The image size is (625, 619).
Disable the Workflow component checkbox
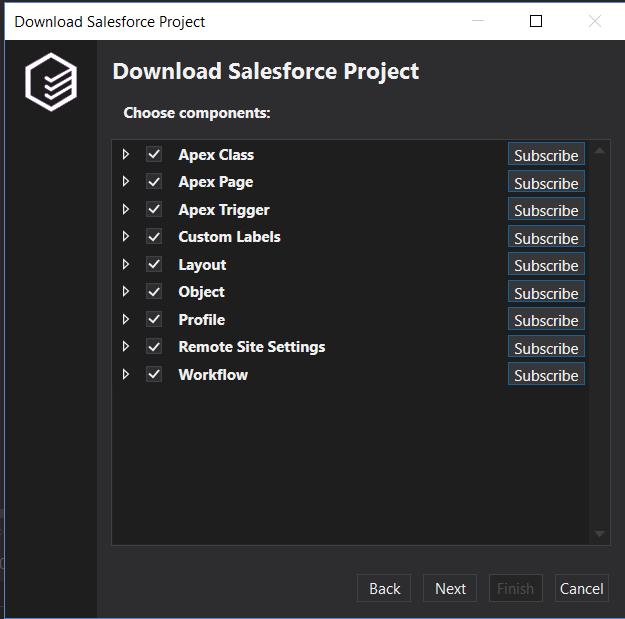point(154,375)
